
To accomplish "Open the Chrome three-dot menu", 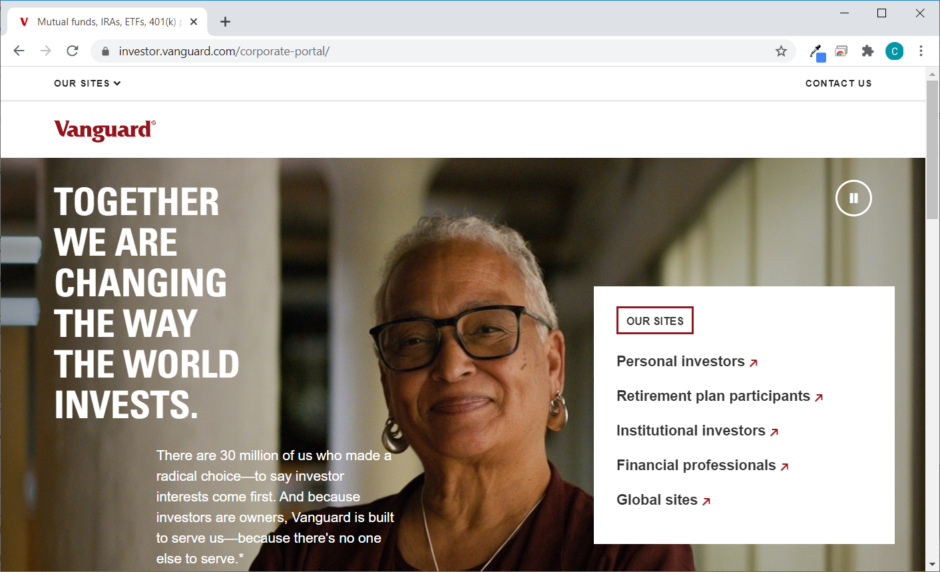I will pyautogui.click(x=921, y=51).
